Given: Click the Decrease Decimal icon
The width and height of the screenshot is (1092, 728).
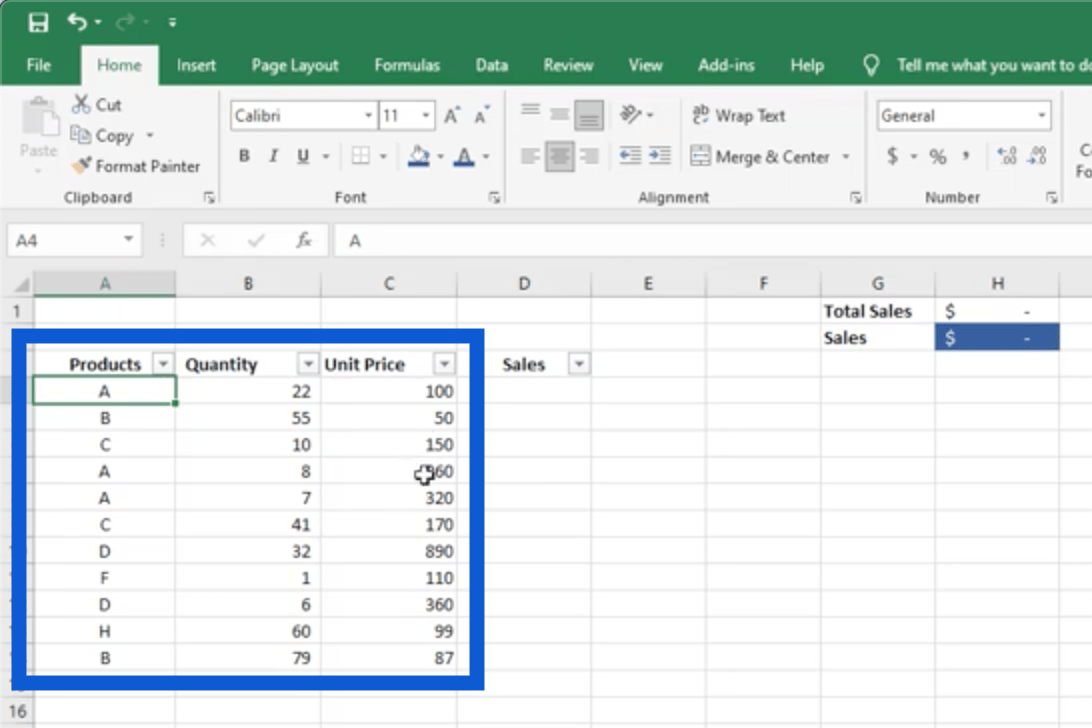Looking at the screenshot, I should [1037, 156].
